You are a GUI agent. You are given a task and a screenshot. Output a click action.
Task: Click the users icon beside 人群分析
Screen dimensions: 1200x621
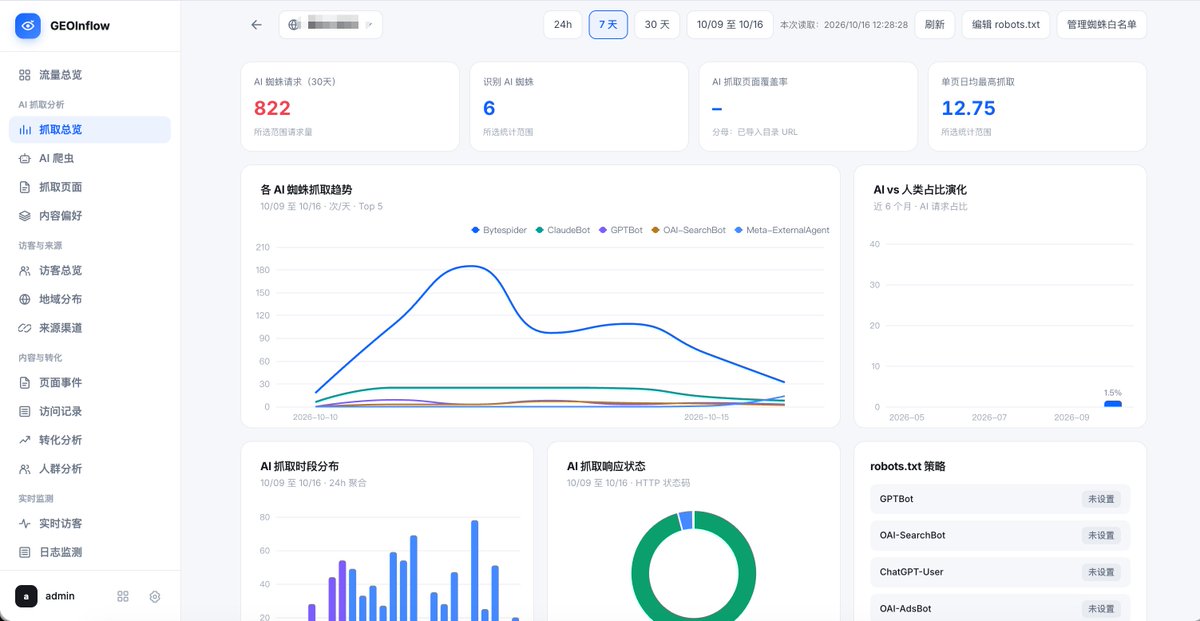pos(25,468)
